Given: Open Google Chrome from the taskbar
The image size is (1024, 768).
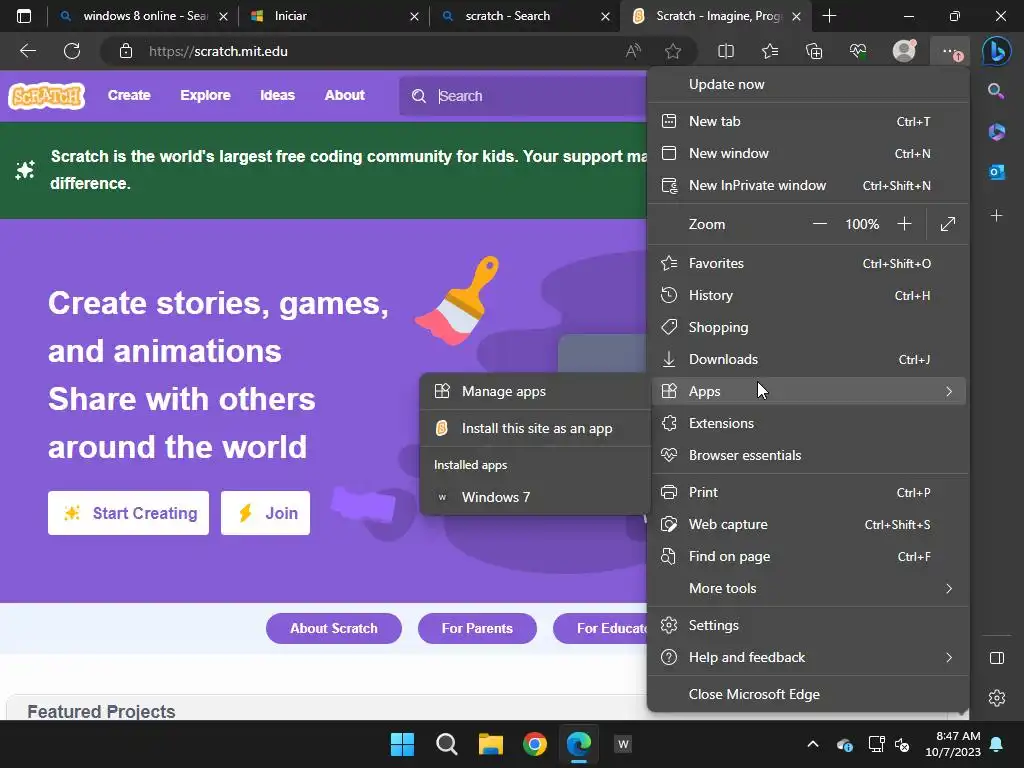Looking at the screenshot, I should [535, 744].
